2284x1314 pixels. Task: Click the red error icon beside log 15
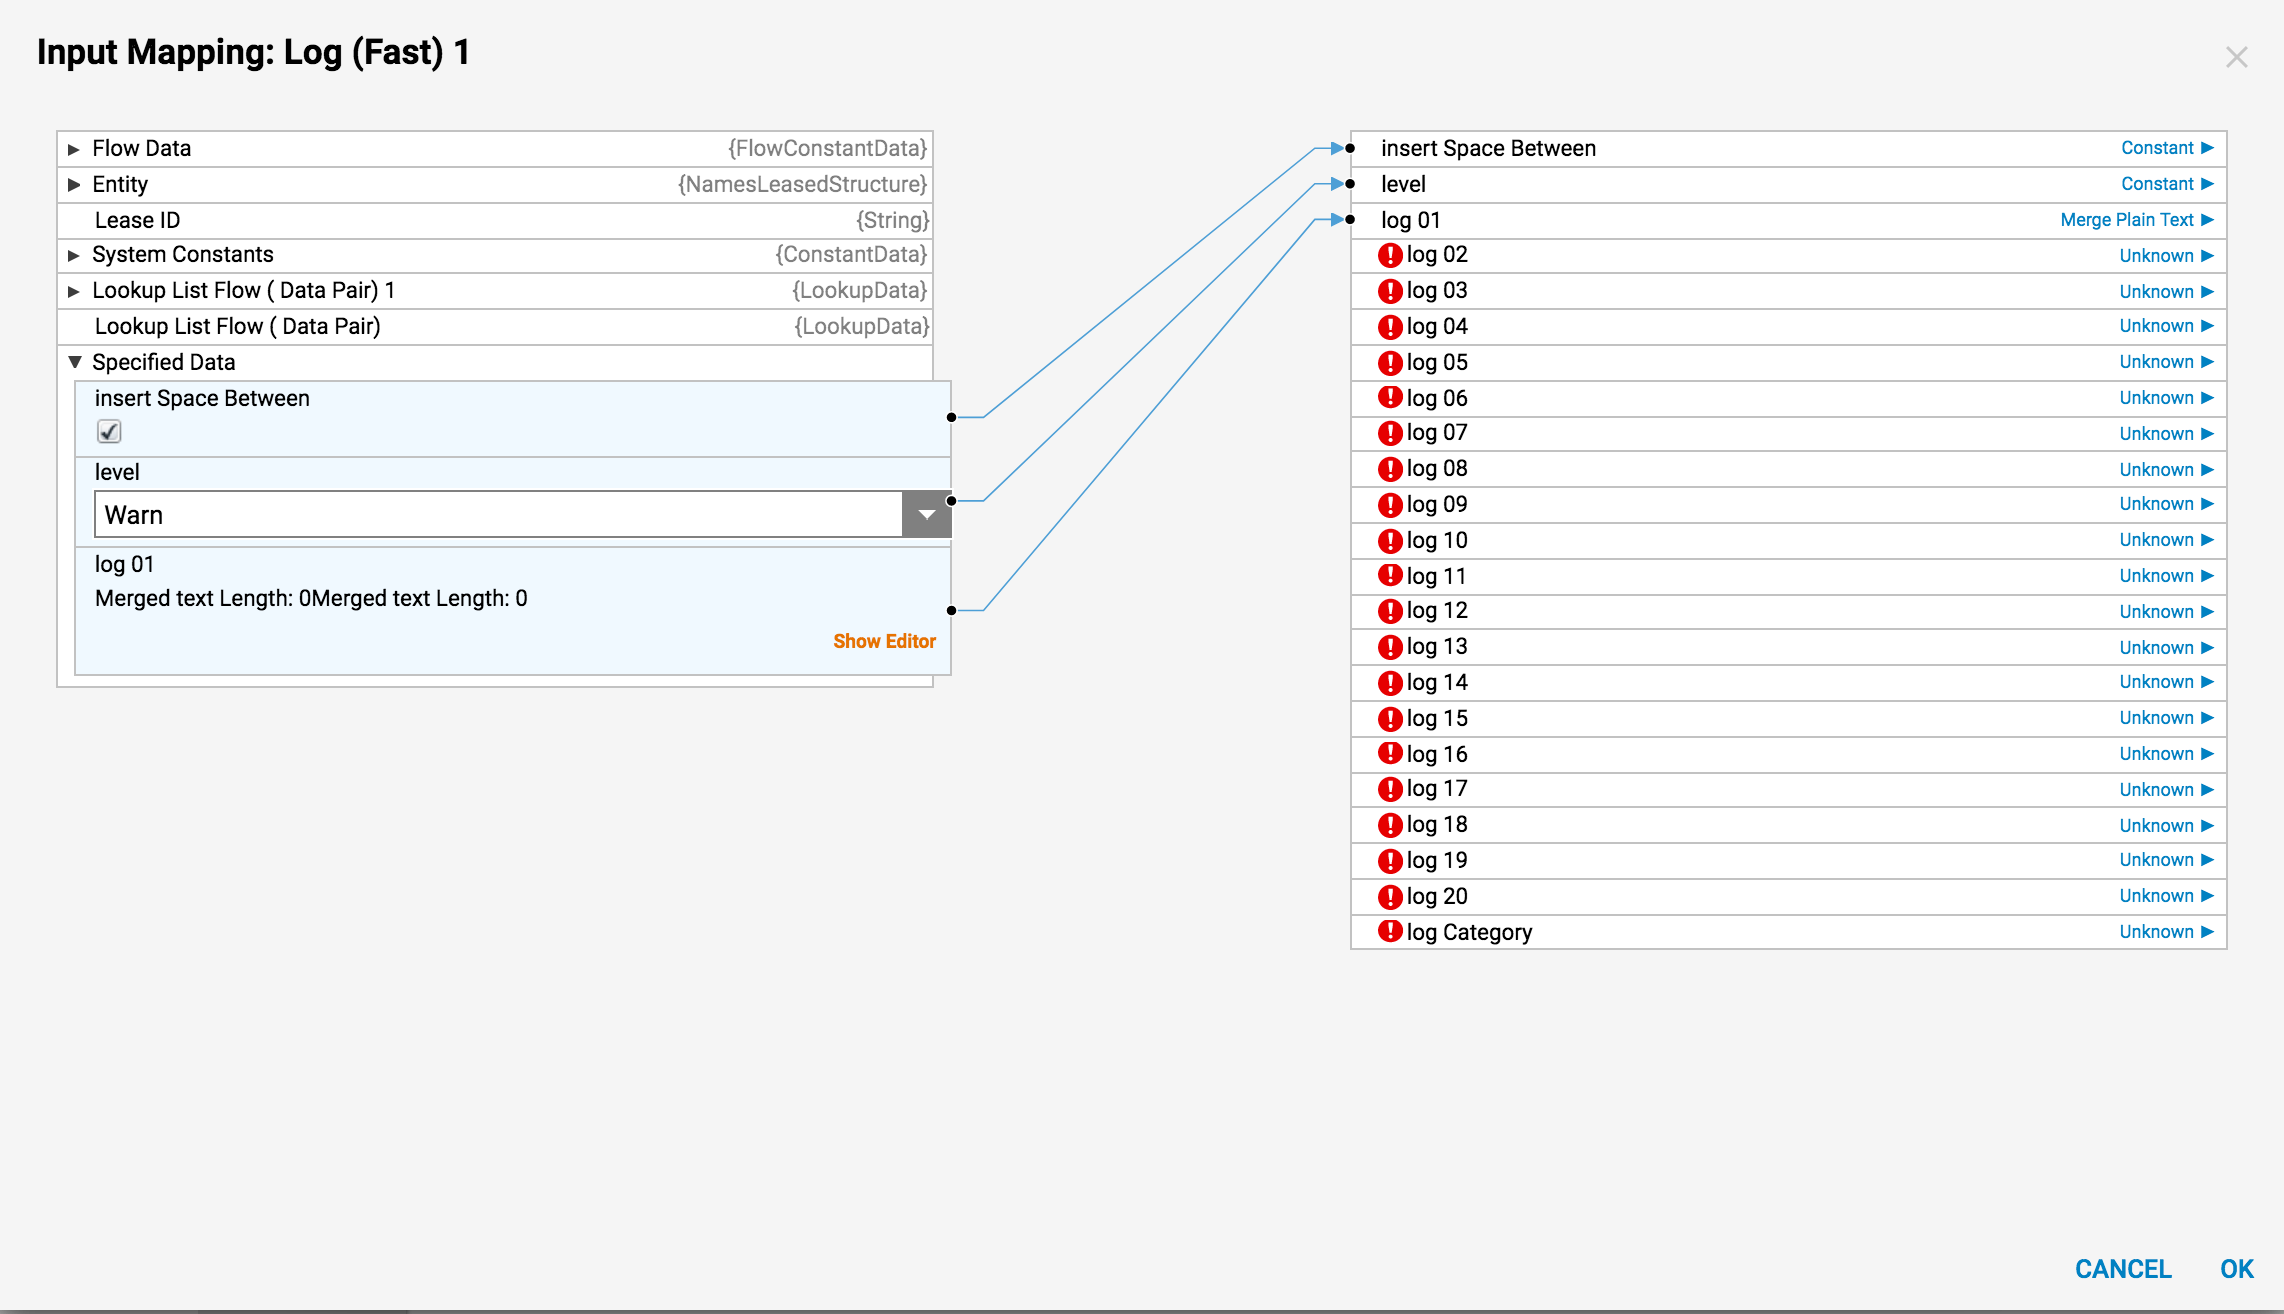pos(1390,718)
